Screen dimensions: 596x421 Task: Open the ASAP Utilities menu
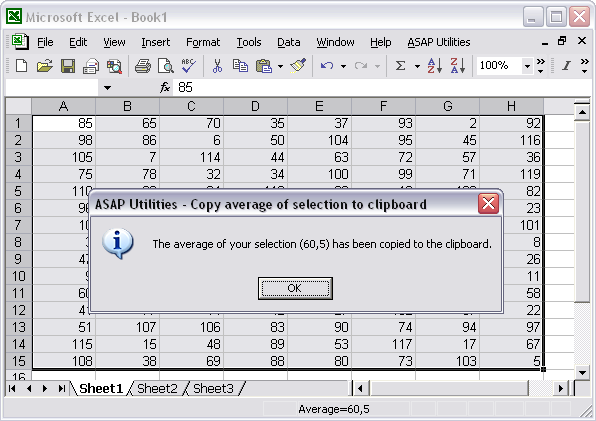[x=439, y=42]
